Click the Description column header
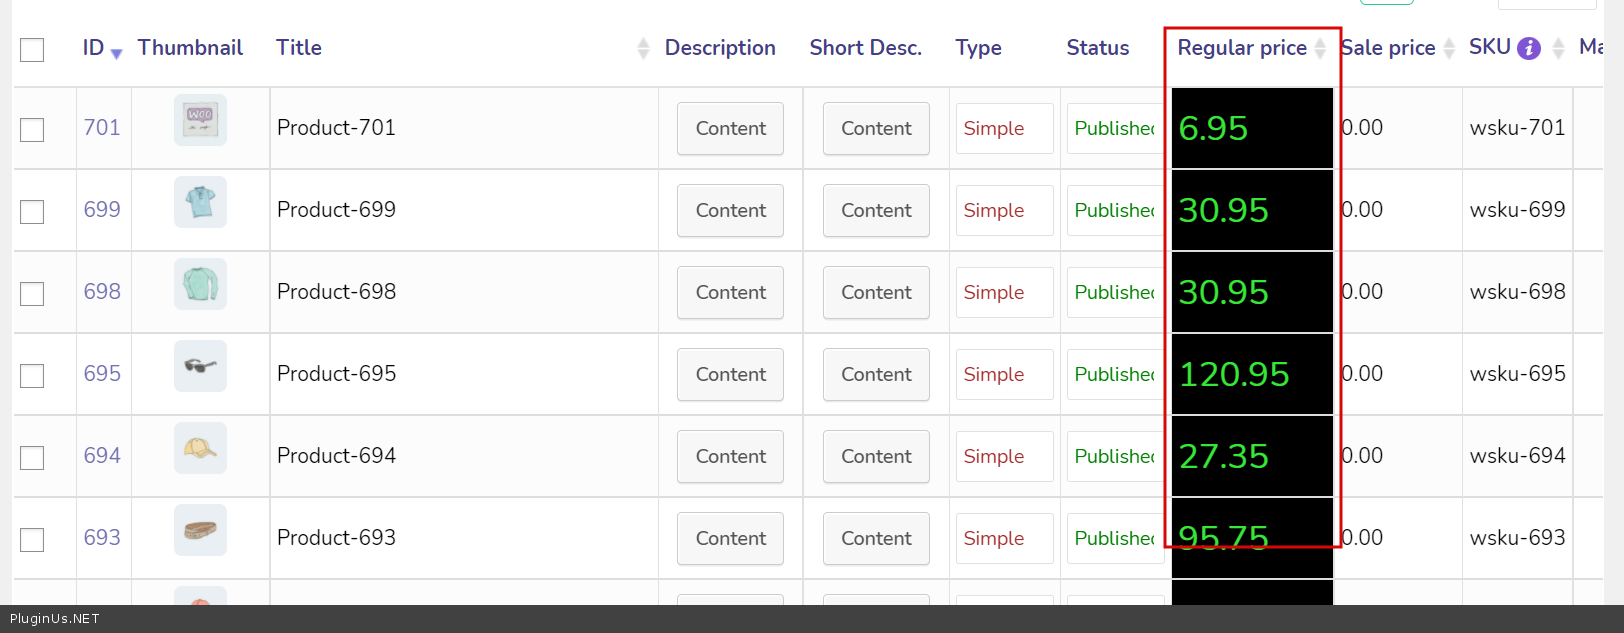The width and height of the screenshot is (1624, 633). pos(720,48)
